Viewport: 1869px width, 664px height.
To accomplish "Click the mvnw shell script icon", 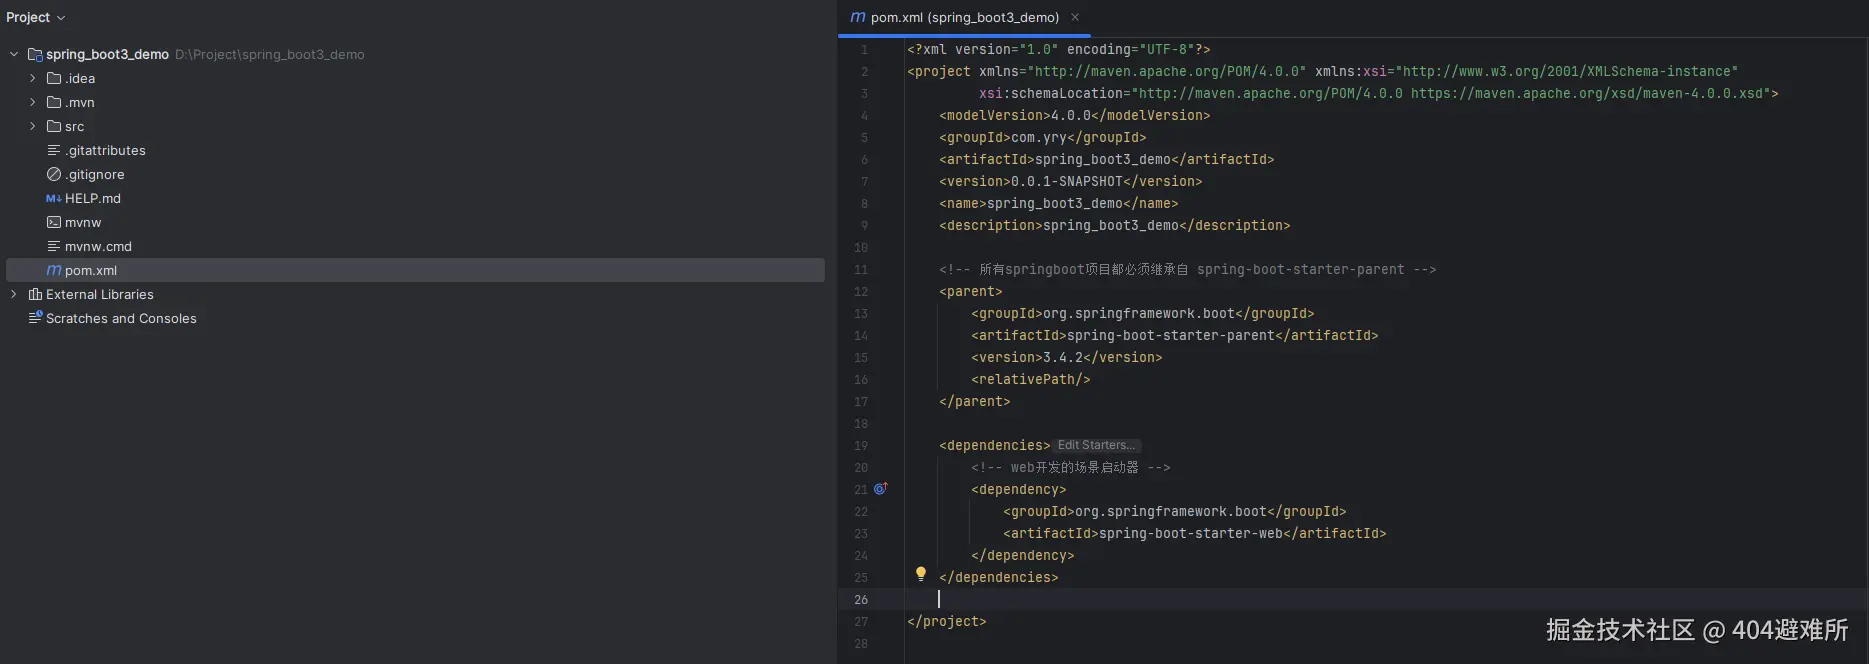I will coord(54,222).
